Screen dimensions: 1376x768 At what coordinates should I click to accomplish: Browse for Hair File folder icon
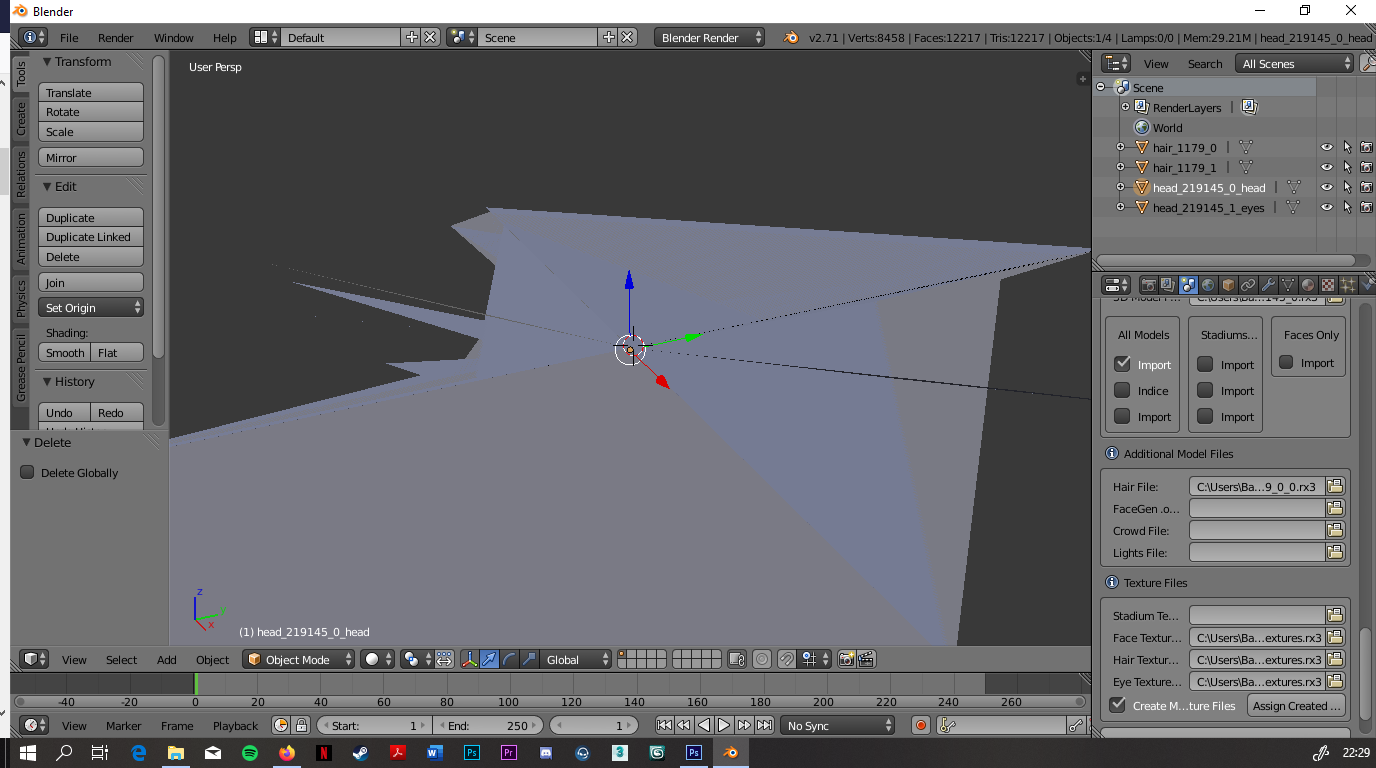[1335, 486]
